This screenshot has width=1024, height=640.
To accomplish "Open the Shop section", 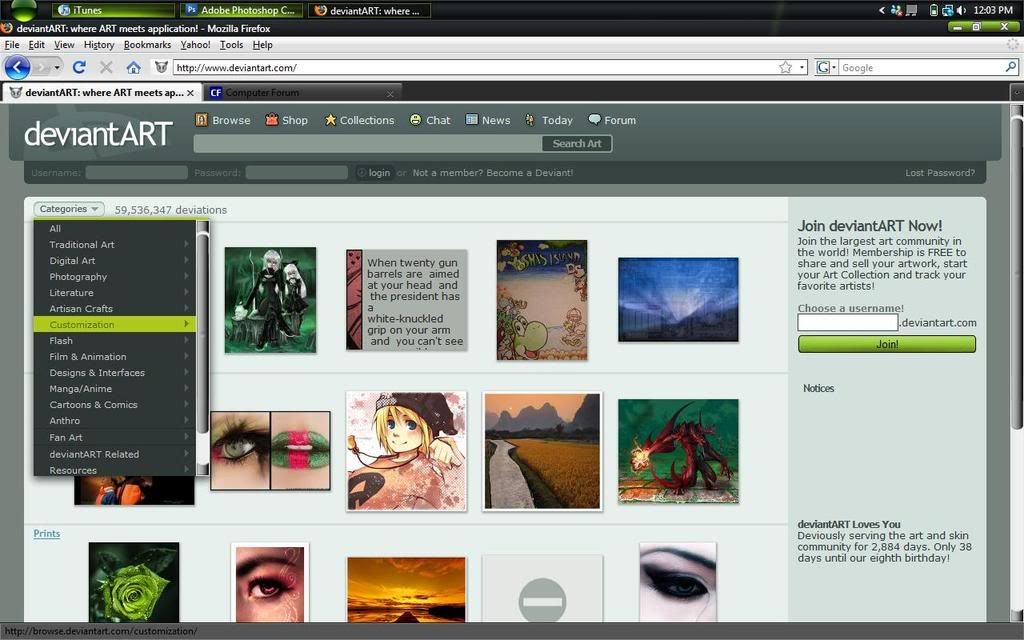I will tap(287, 120).
